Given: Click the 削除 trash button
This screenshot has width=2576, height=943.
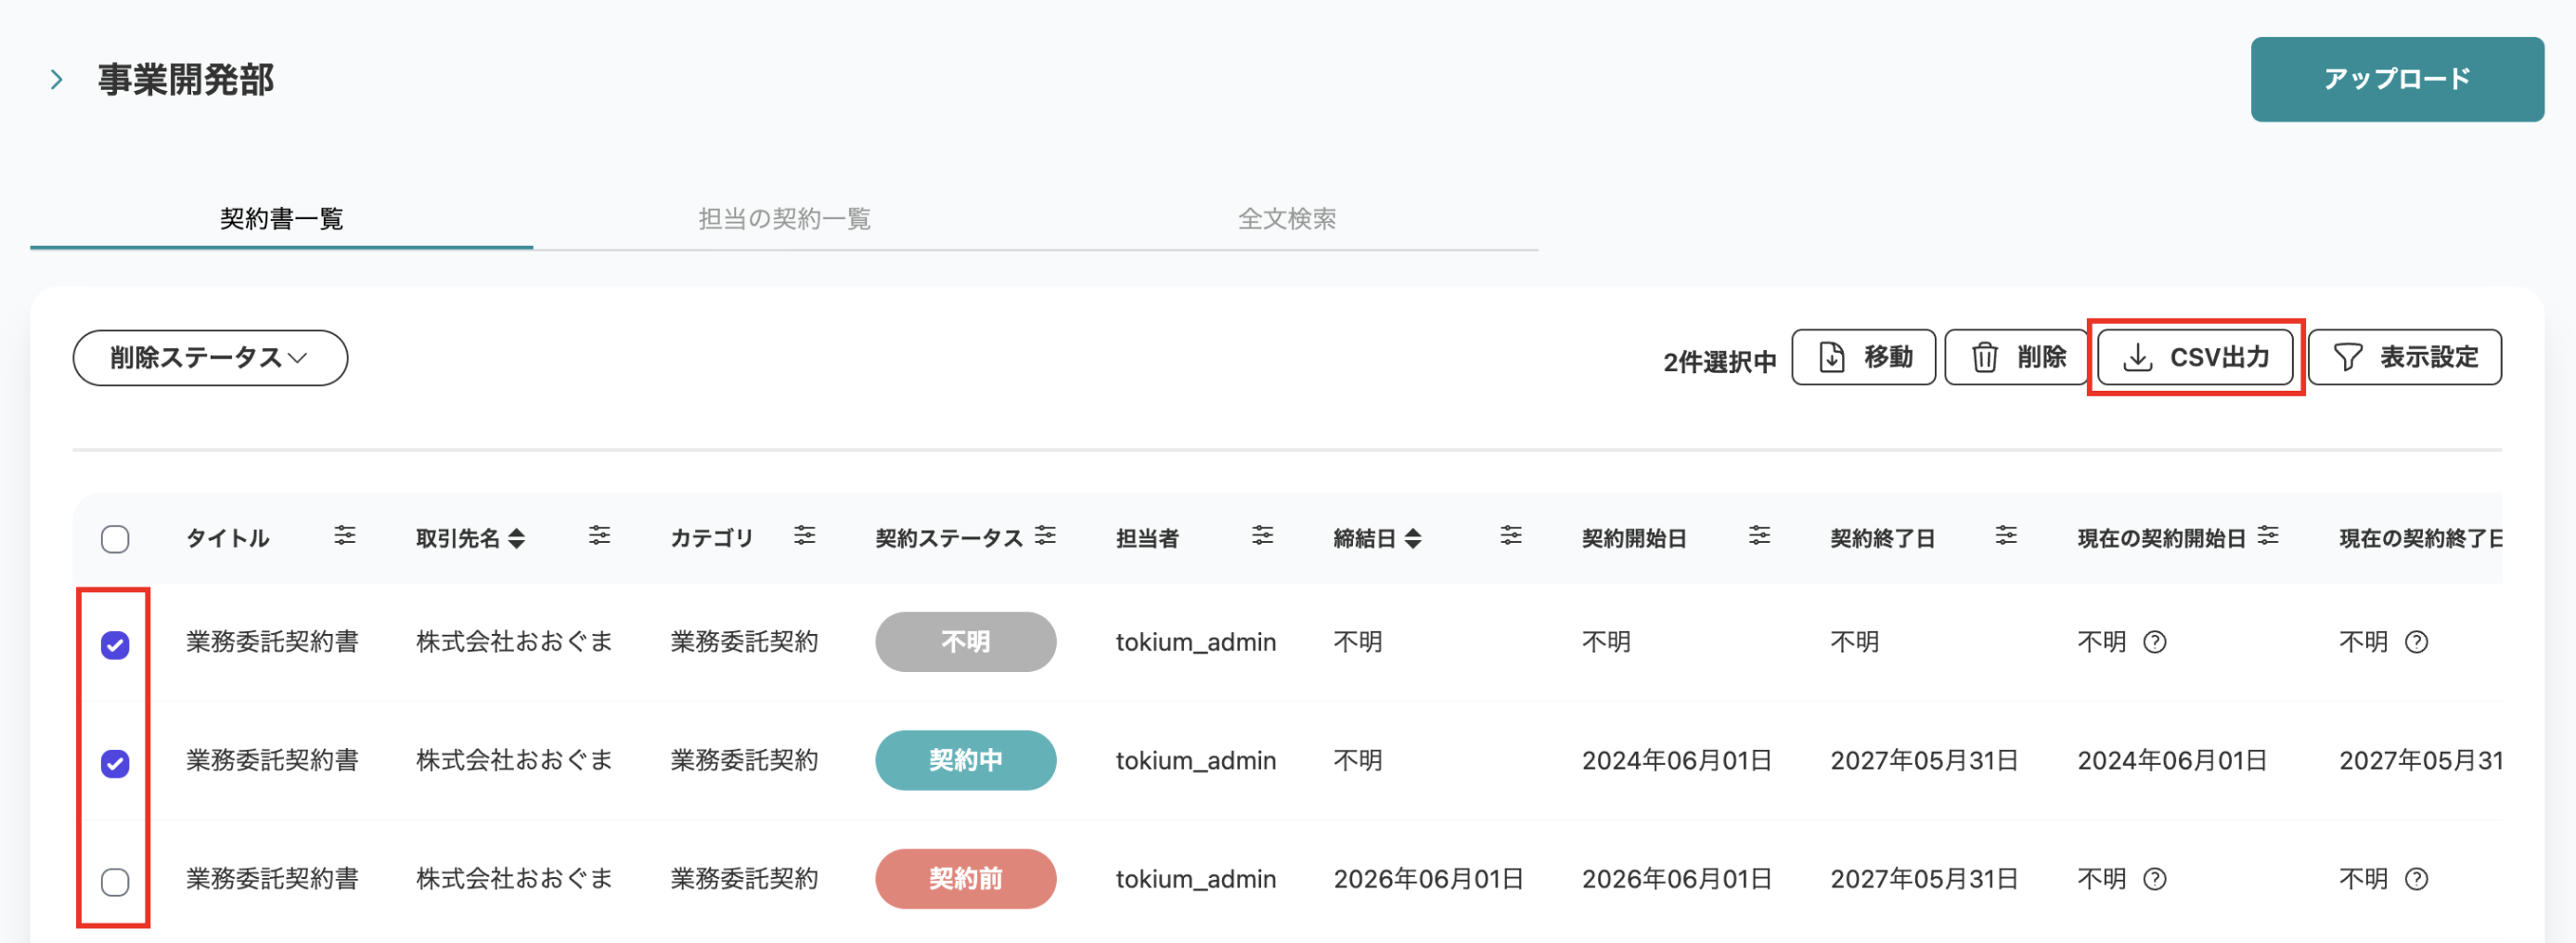Looking at the screenshot, I should tap(2016, 357).
